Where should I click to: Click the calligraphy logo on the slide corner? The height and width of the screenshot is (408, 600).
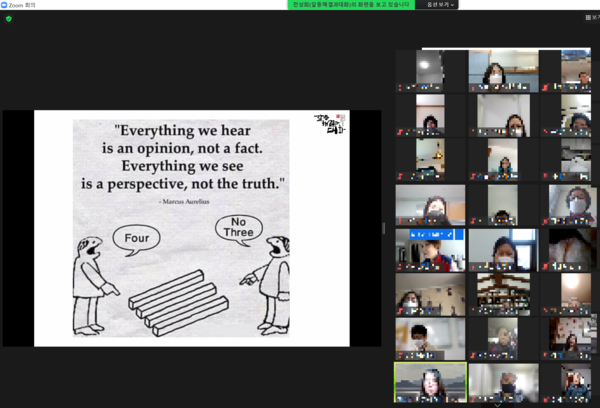pos(329,124)
